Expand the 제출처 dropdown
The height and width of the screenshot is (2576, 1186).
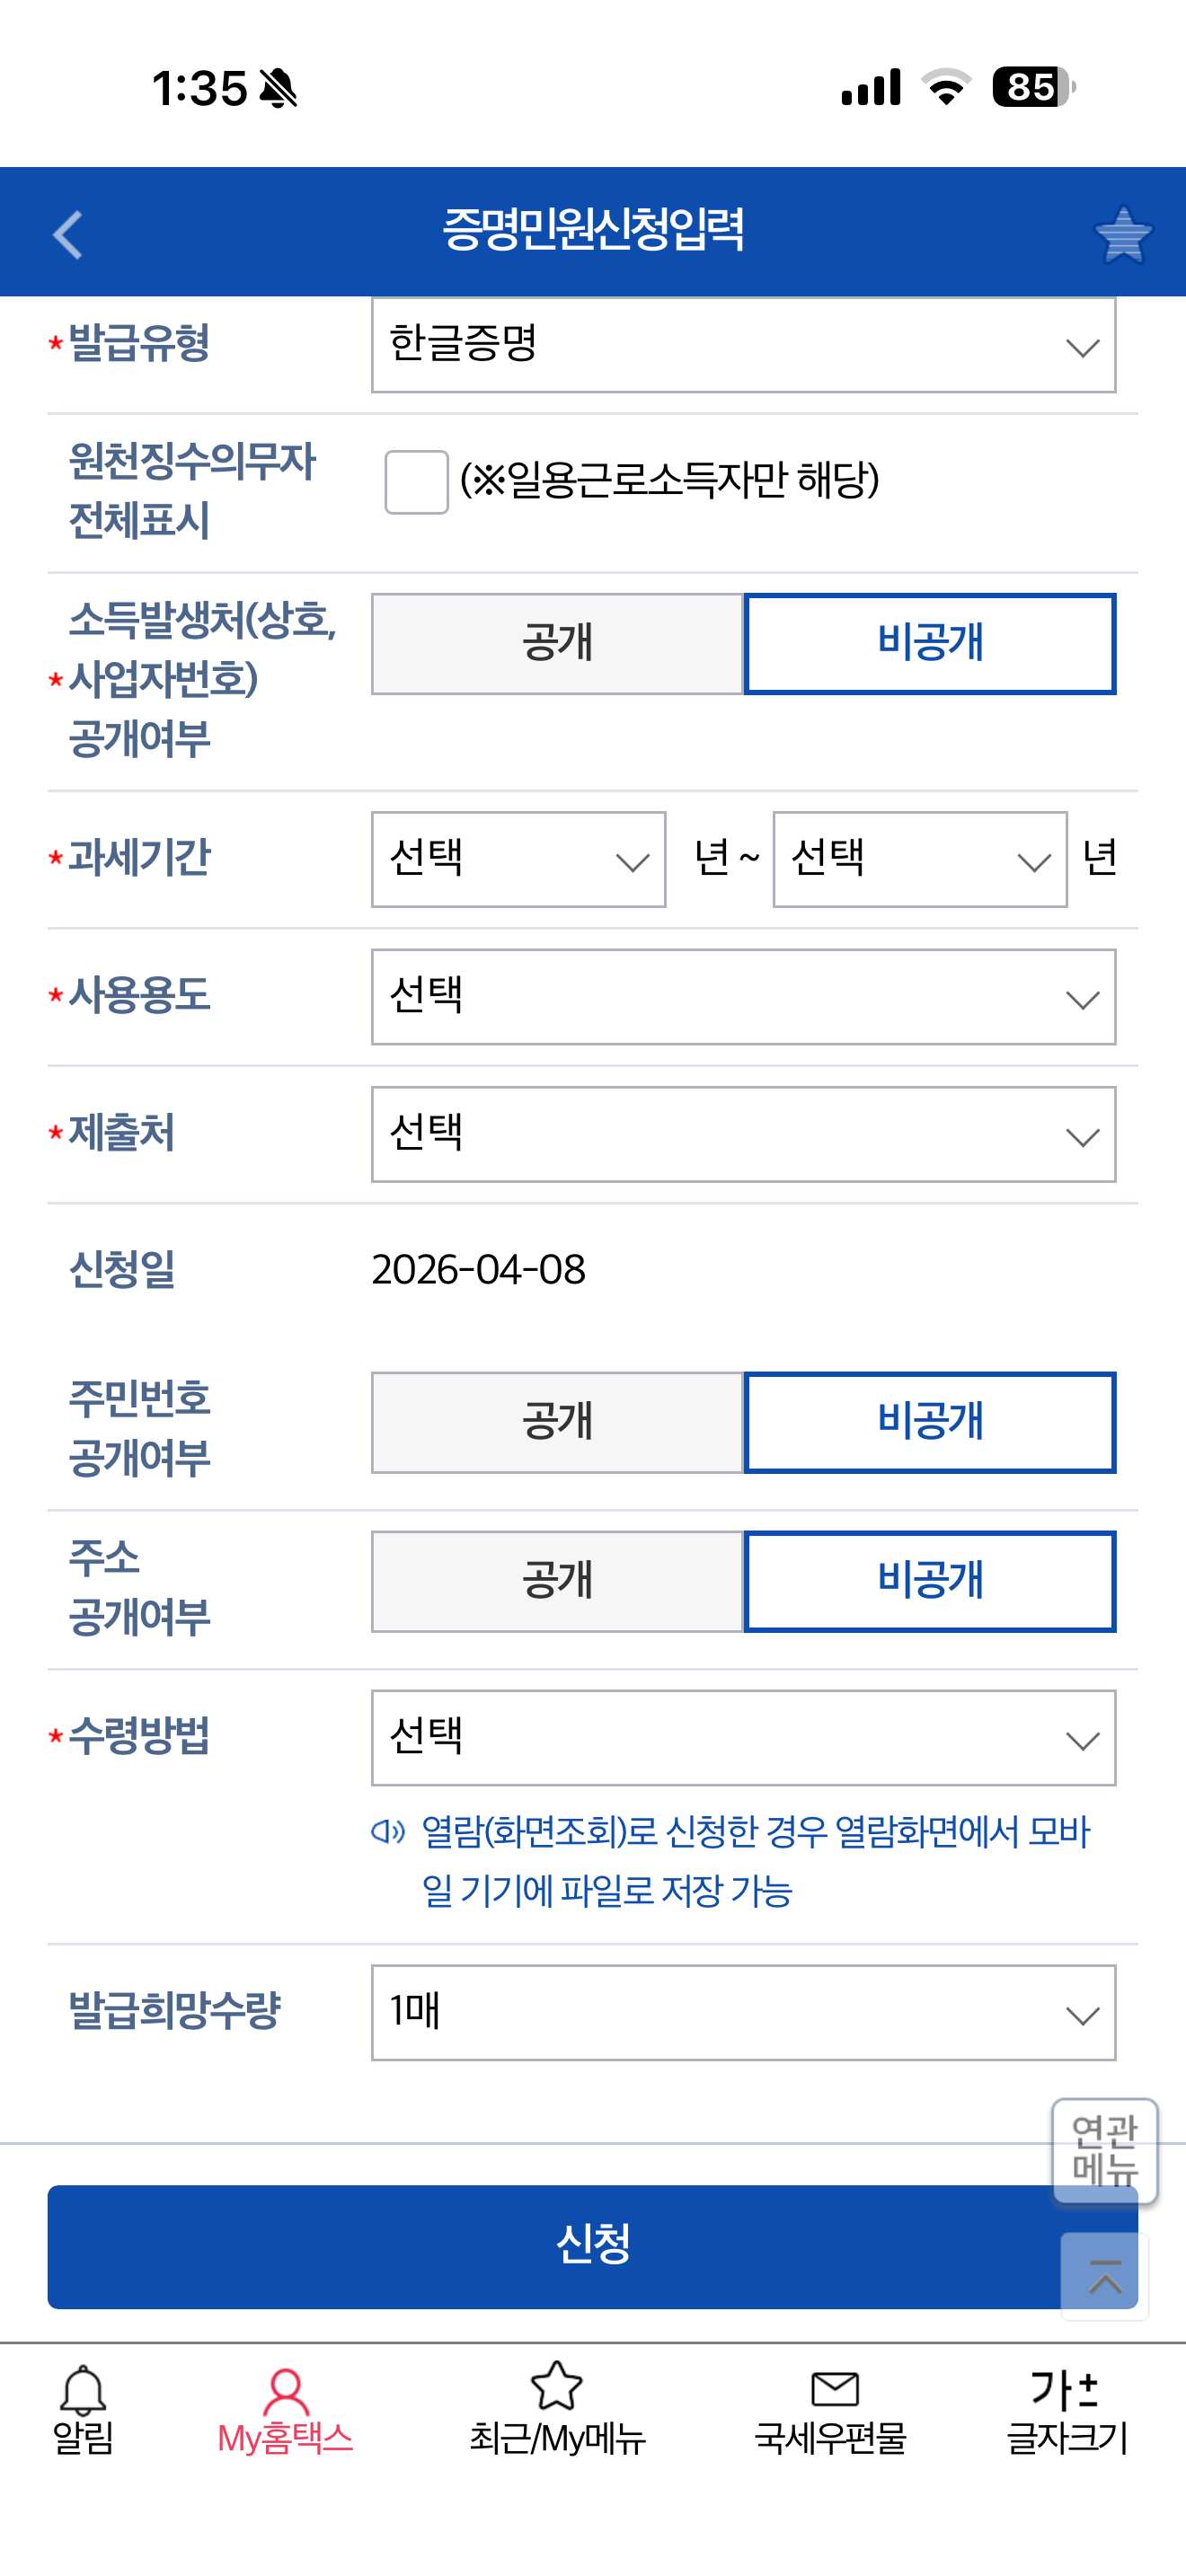pyautogui.click(x=743, y=1134)
